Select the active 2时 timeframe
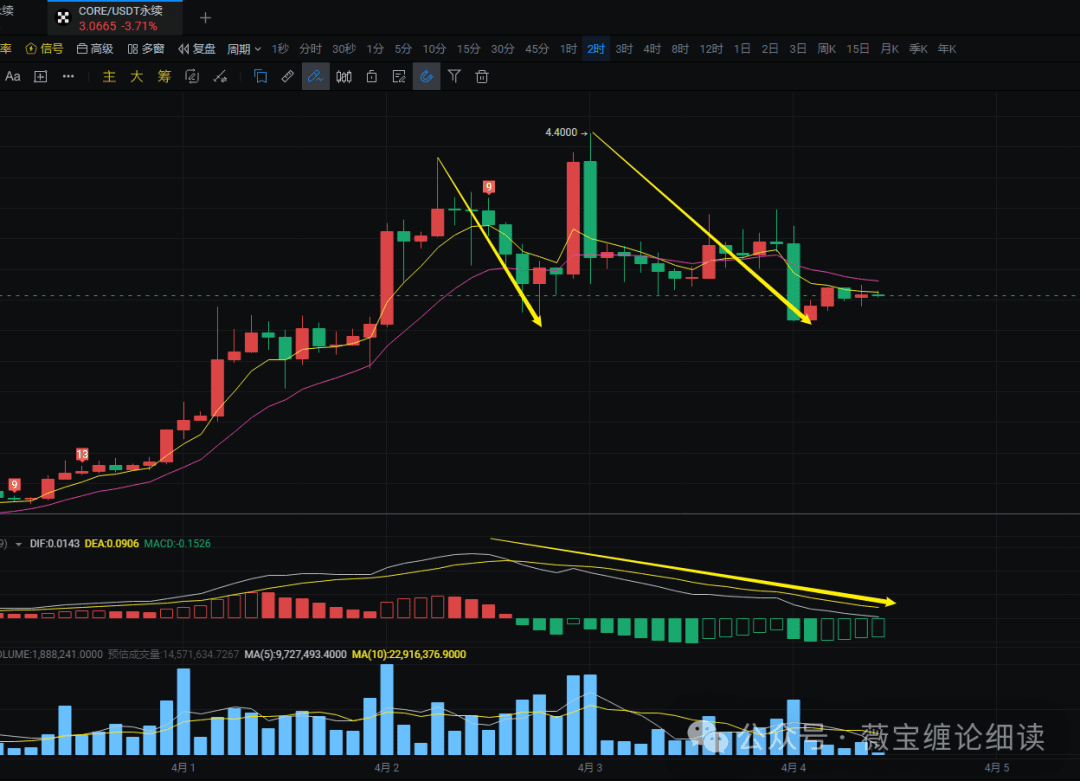 596,49
